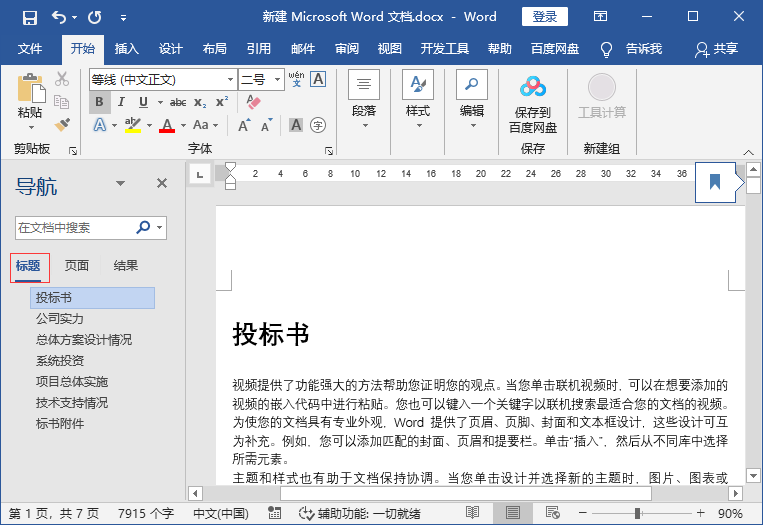The width and height of the screenshot is (763, 525).
Task: Open the Quick Access Toolbar customize arrow
Action: (124, 18)
